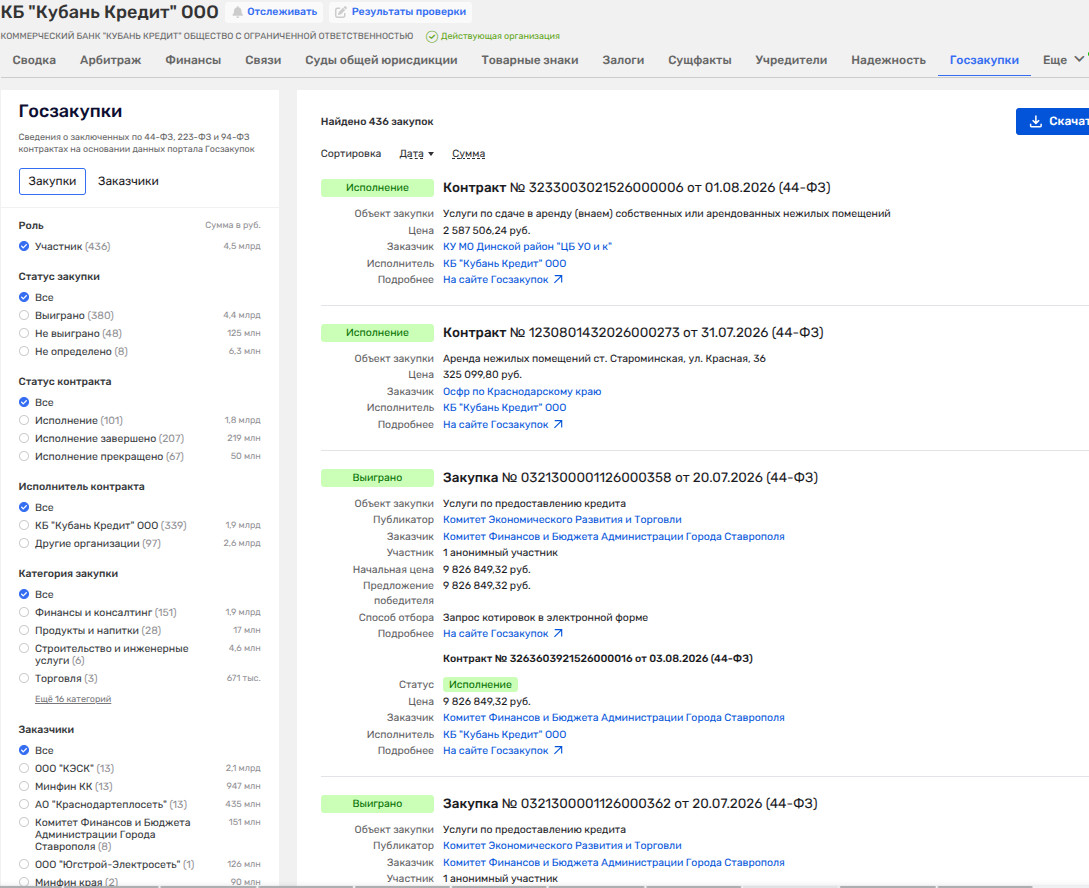Open executor link under contract 3233003021526000006
The width and height of the screenshot is (1089, 888).
click(x=504, y=263)
